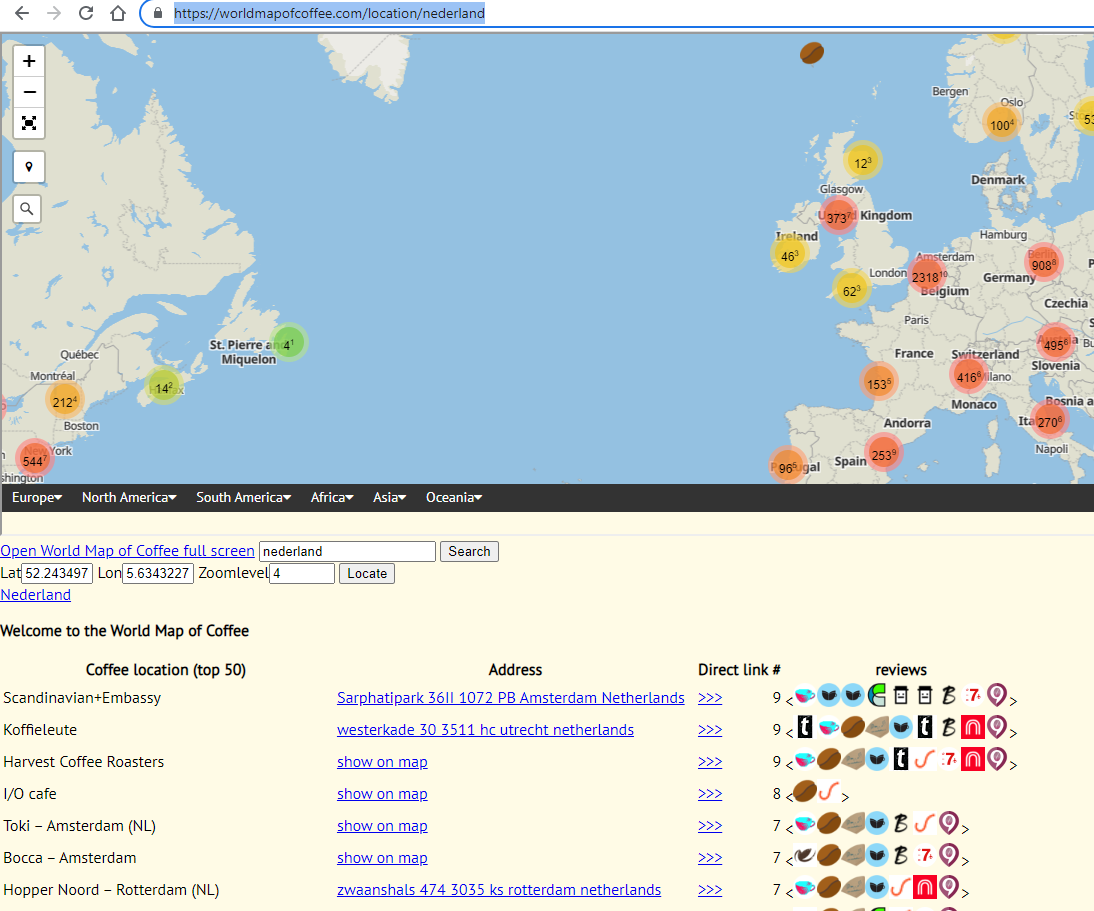Click the map zoom in plus button

point(29,61)
